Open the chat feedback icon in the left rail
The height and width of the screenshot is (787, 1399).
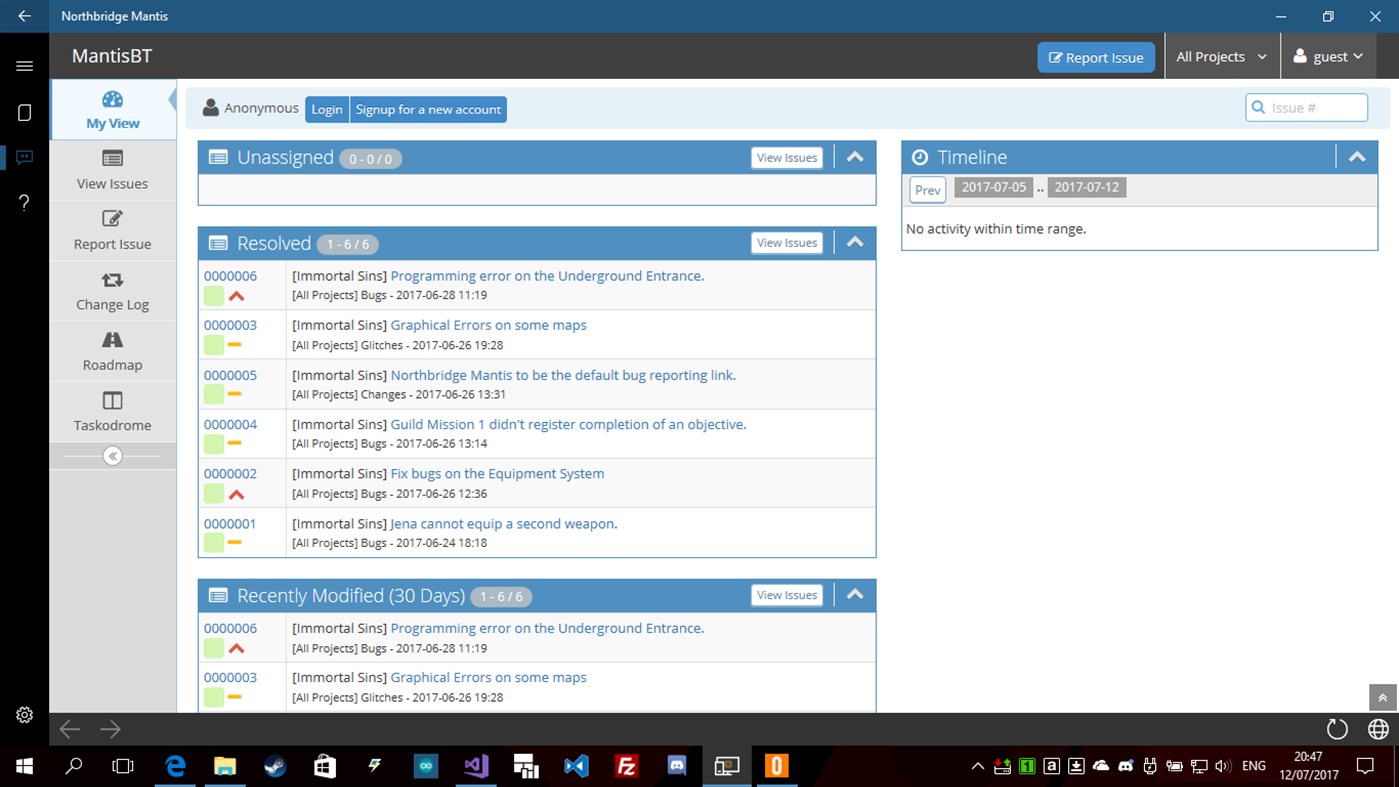24,157
